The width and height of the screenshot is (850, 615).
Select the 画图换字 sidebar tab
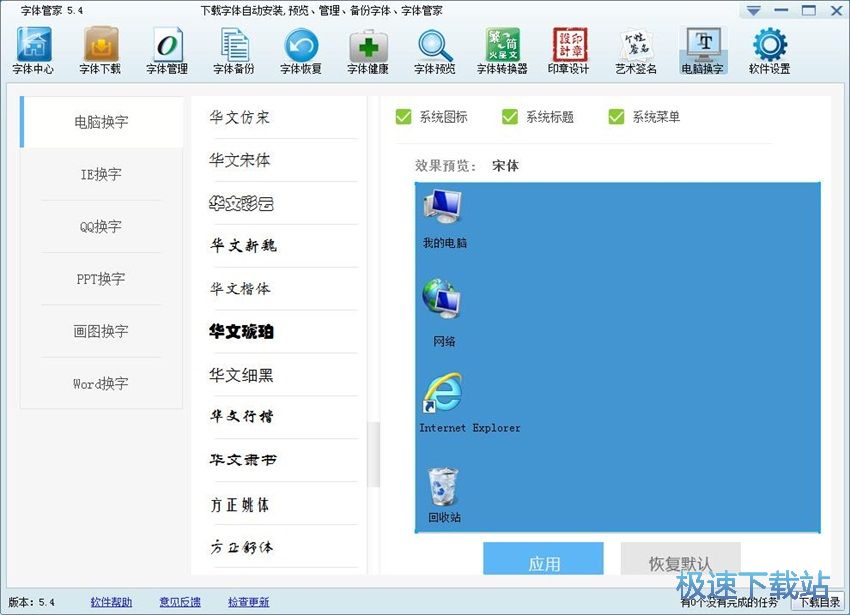(x=101, y=331)
